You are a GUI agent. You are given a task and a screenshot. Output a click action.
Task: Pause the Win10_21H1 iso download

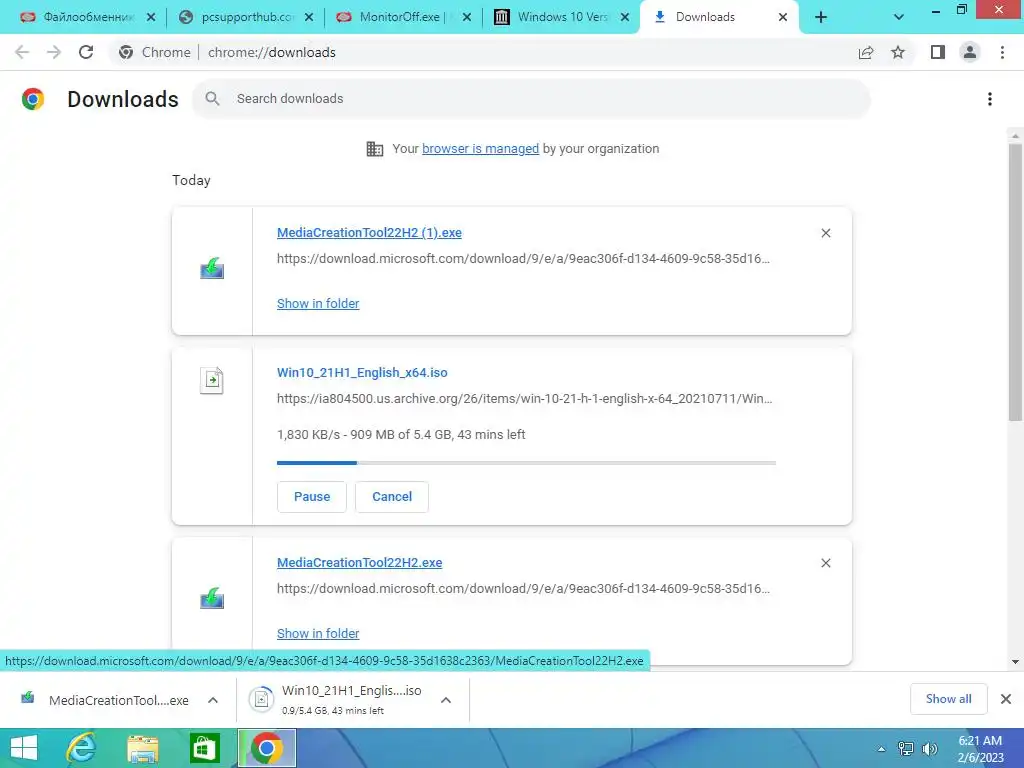pyautogui.click(x=312, y=497)
